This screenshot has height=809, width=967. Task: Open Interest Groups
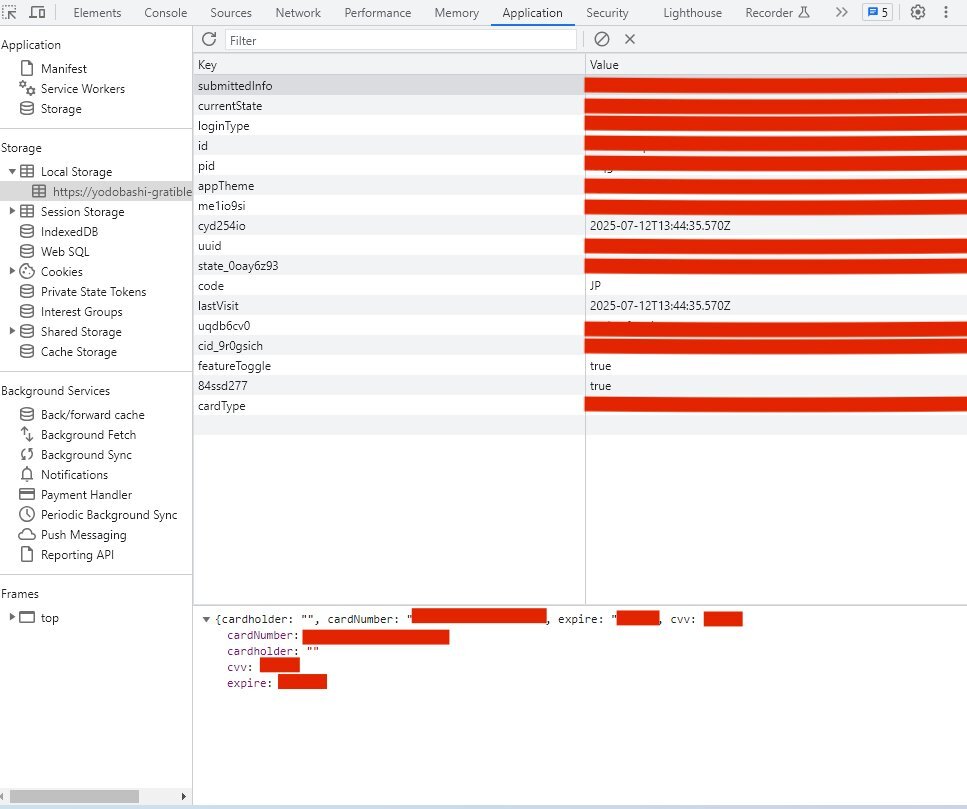[x=81, y=311]
